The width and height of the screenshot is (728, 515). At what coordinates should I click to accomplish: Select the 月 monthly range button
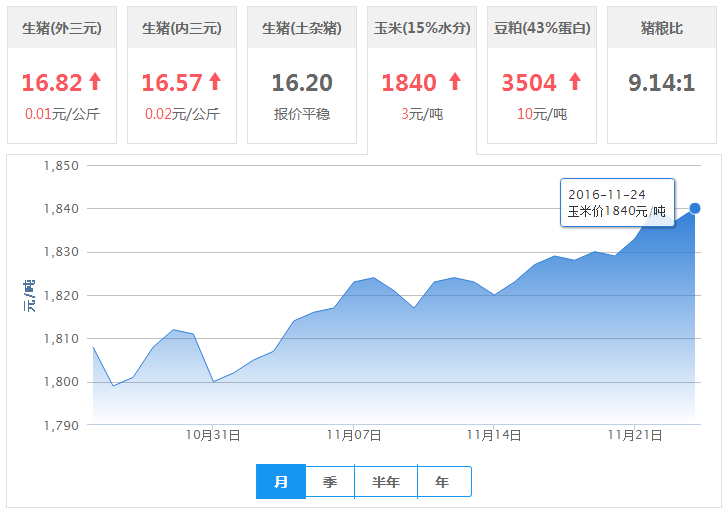(x=281, y=482)
